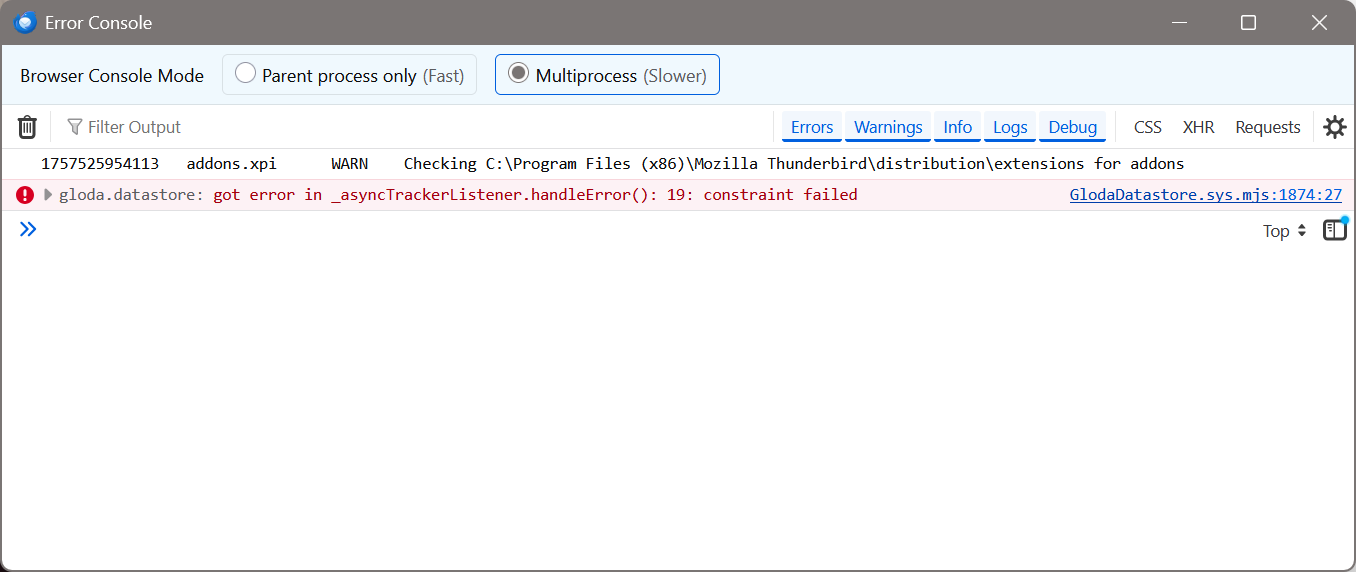Clear the console output with trash icon

[x=28, y=127]
